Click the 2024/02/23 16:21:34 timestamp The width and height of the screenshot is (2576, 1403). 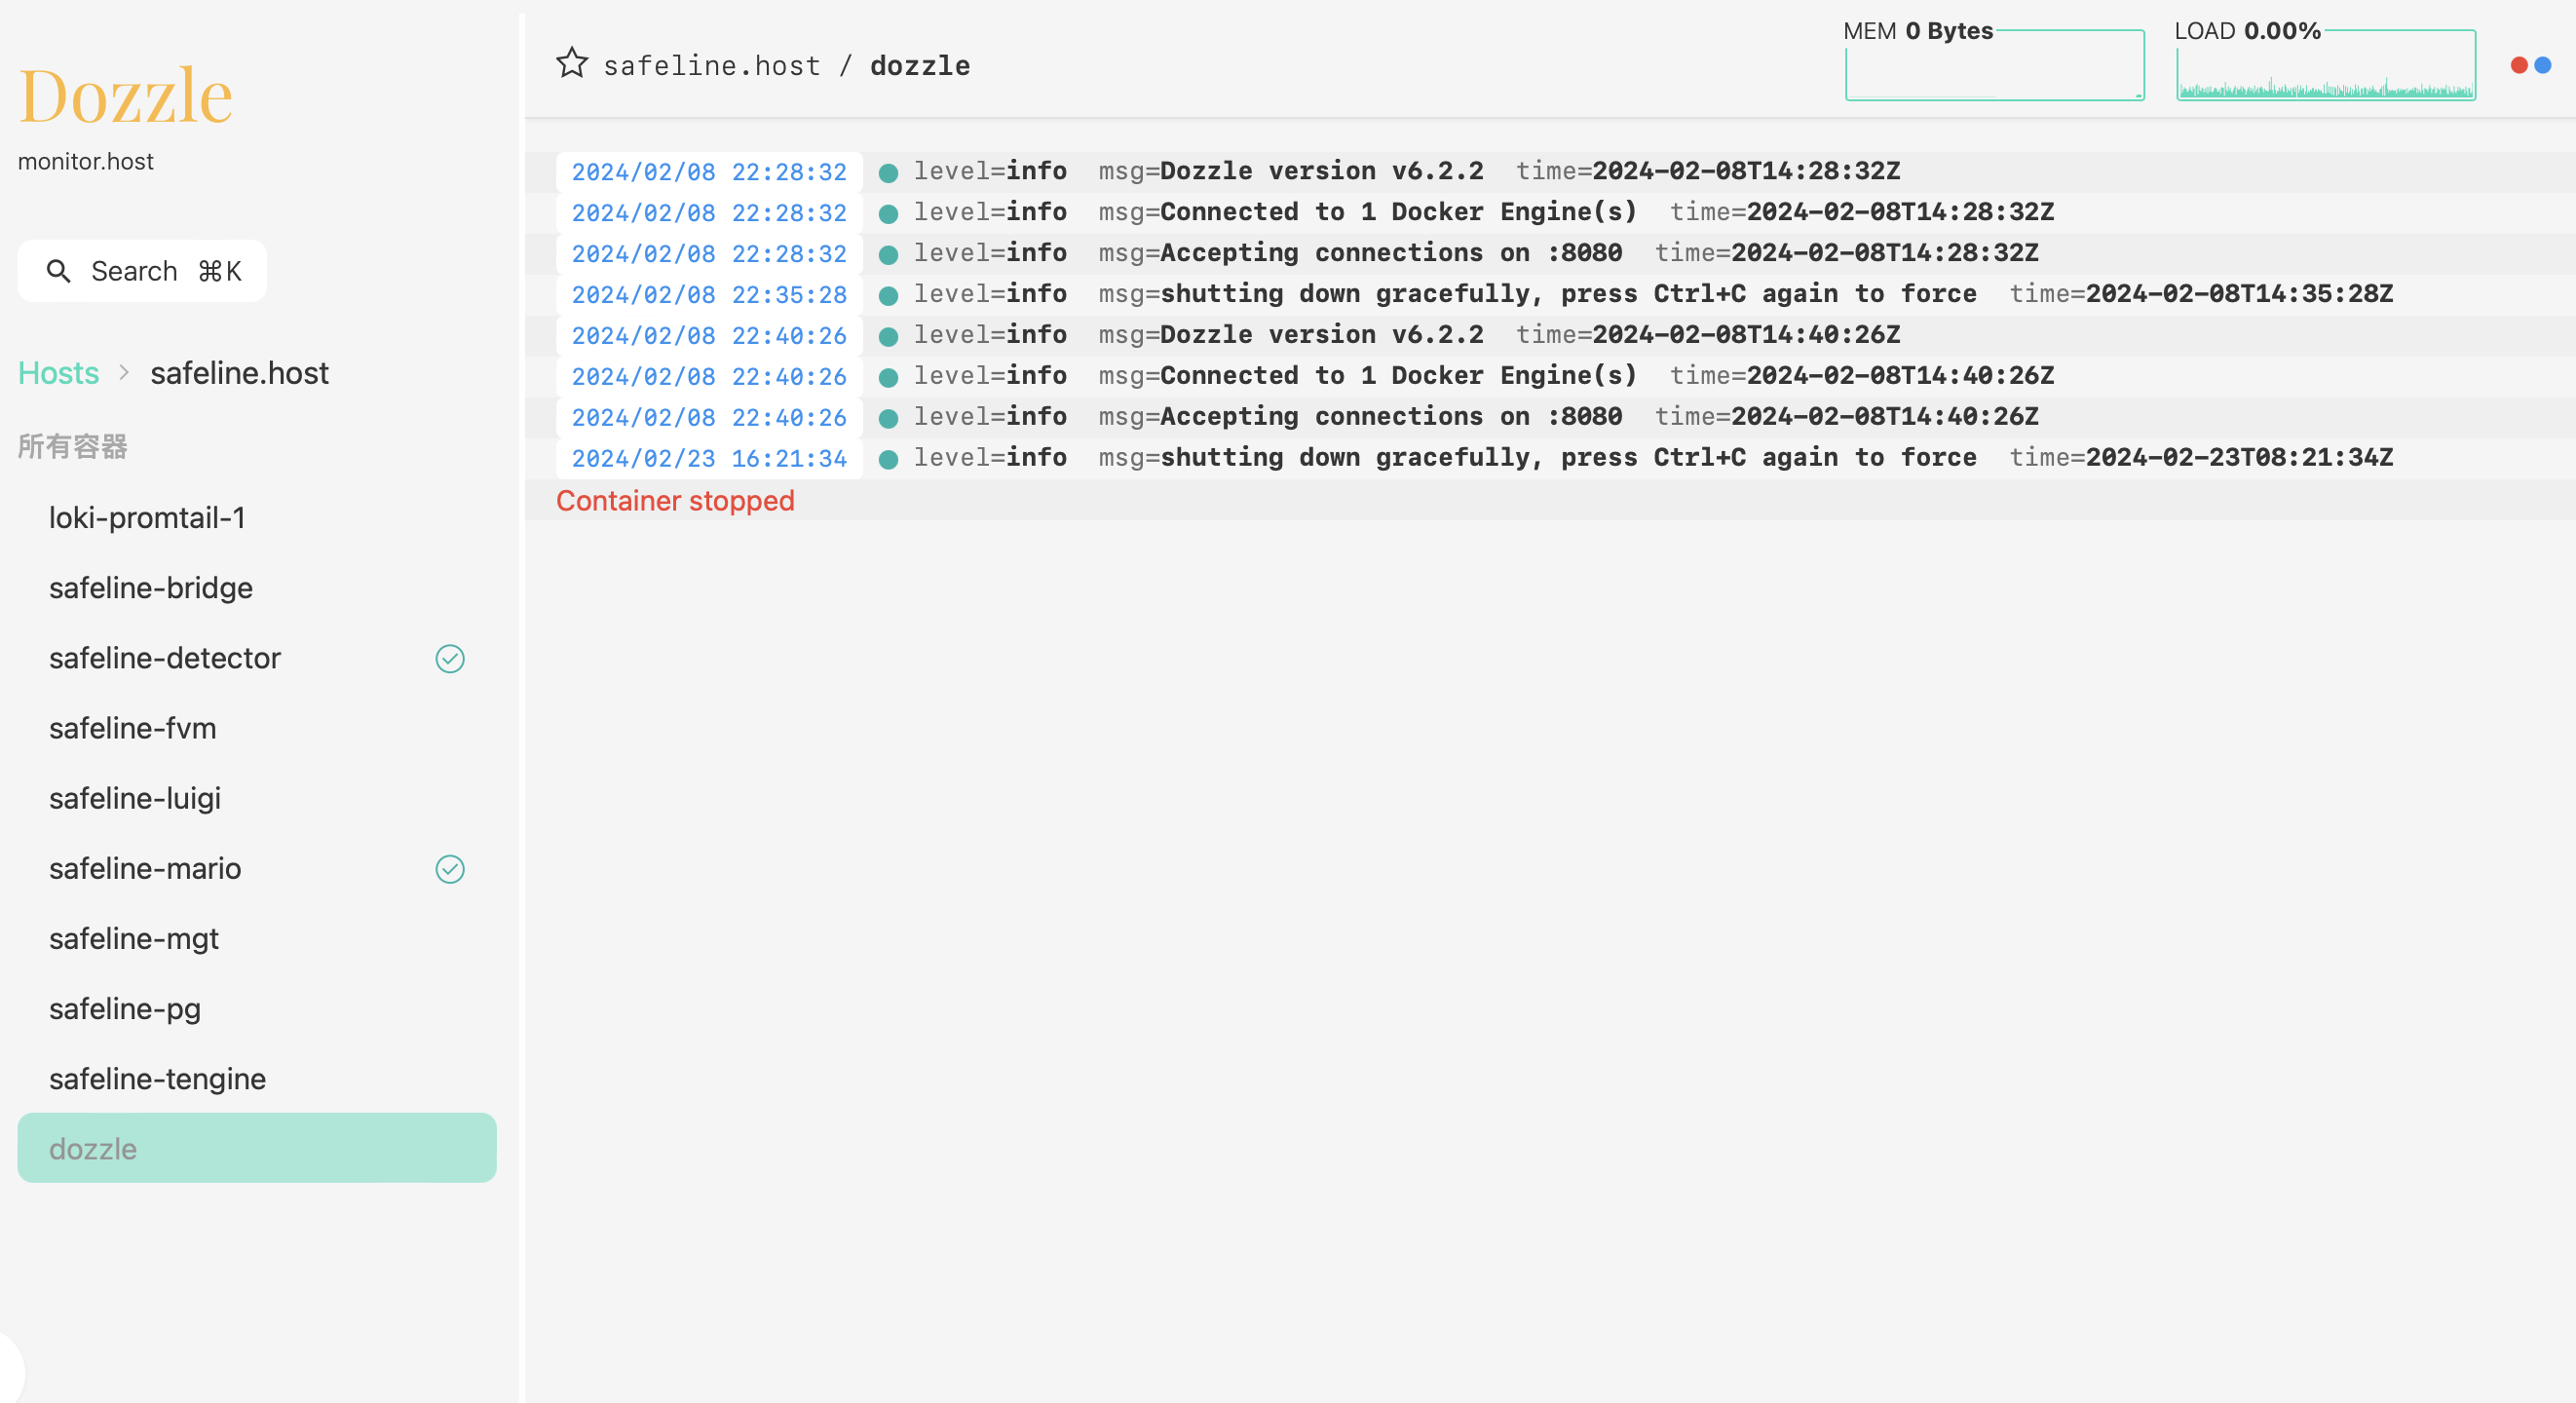708,458
